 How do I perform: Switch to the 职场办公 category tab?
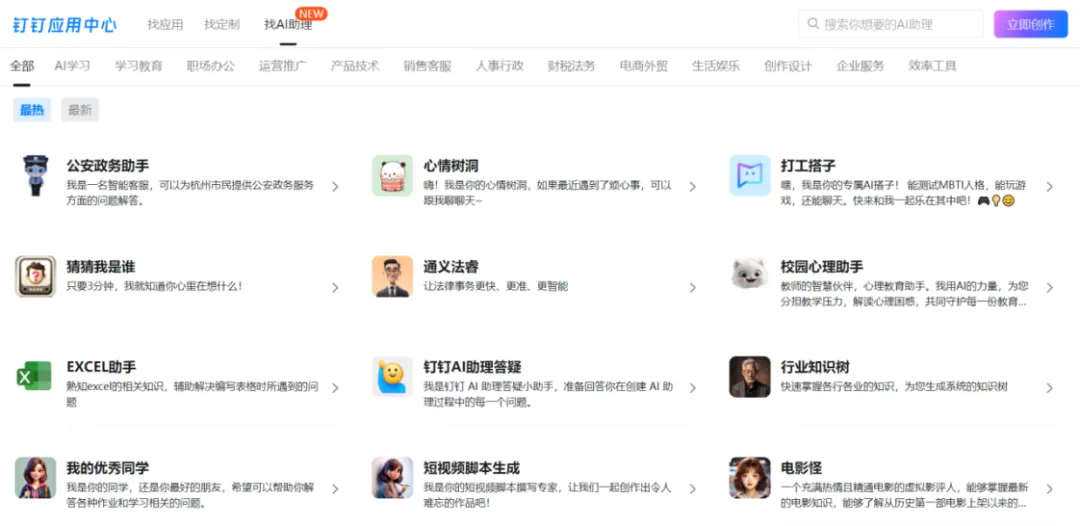click(x=210, y=66)
